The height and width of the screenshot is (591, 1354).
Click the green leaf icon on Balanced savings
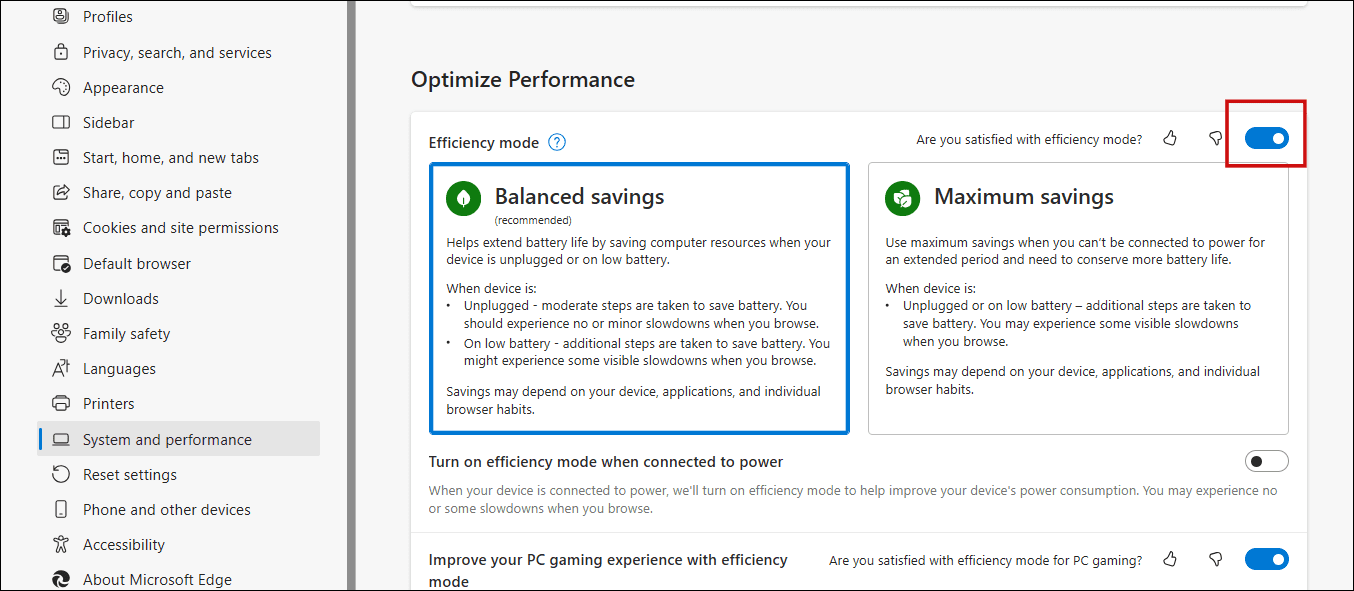[x=463, y=198]
